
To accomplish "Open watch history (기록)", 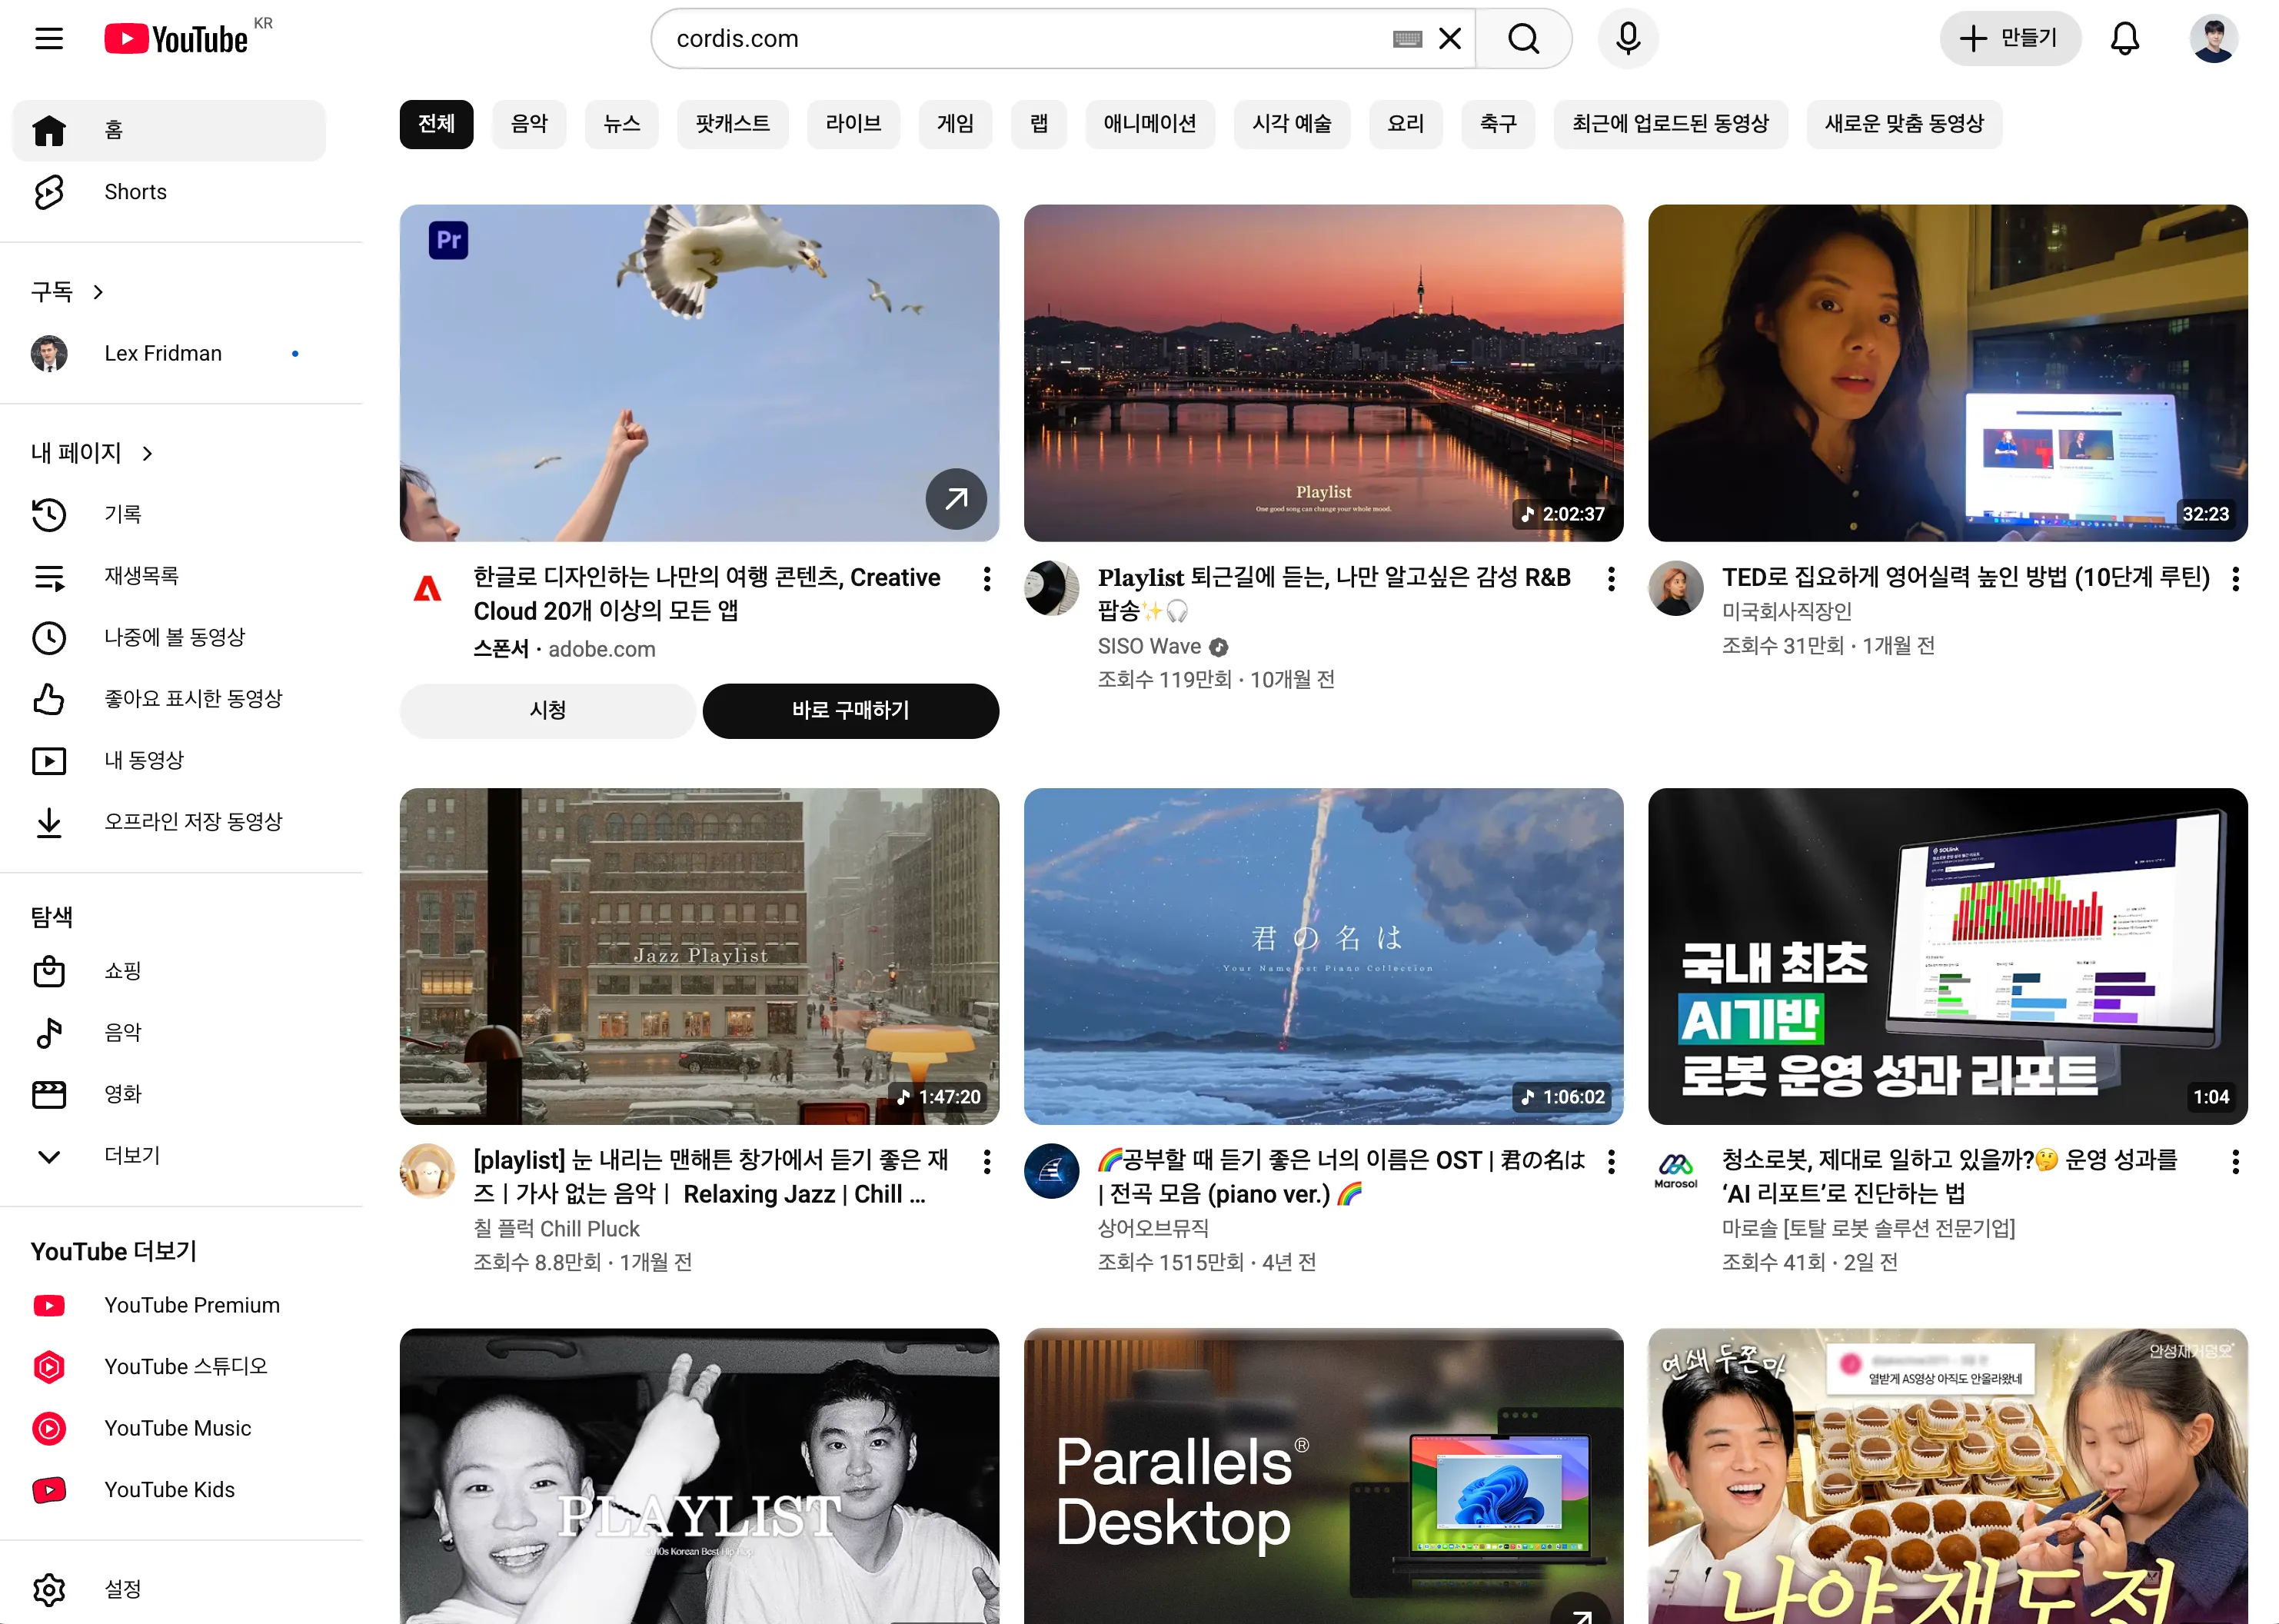I will tap(122, 514).
